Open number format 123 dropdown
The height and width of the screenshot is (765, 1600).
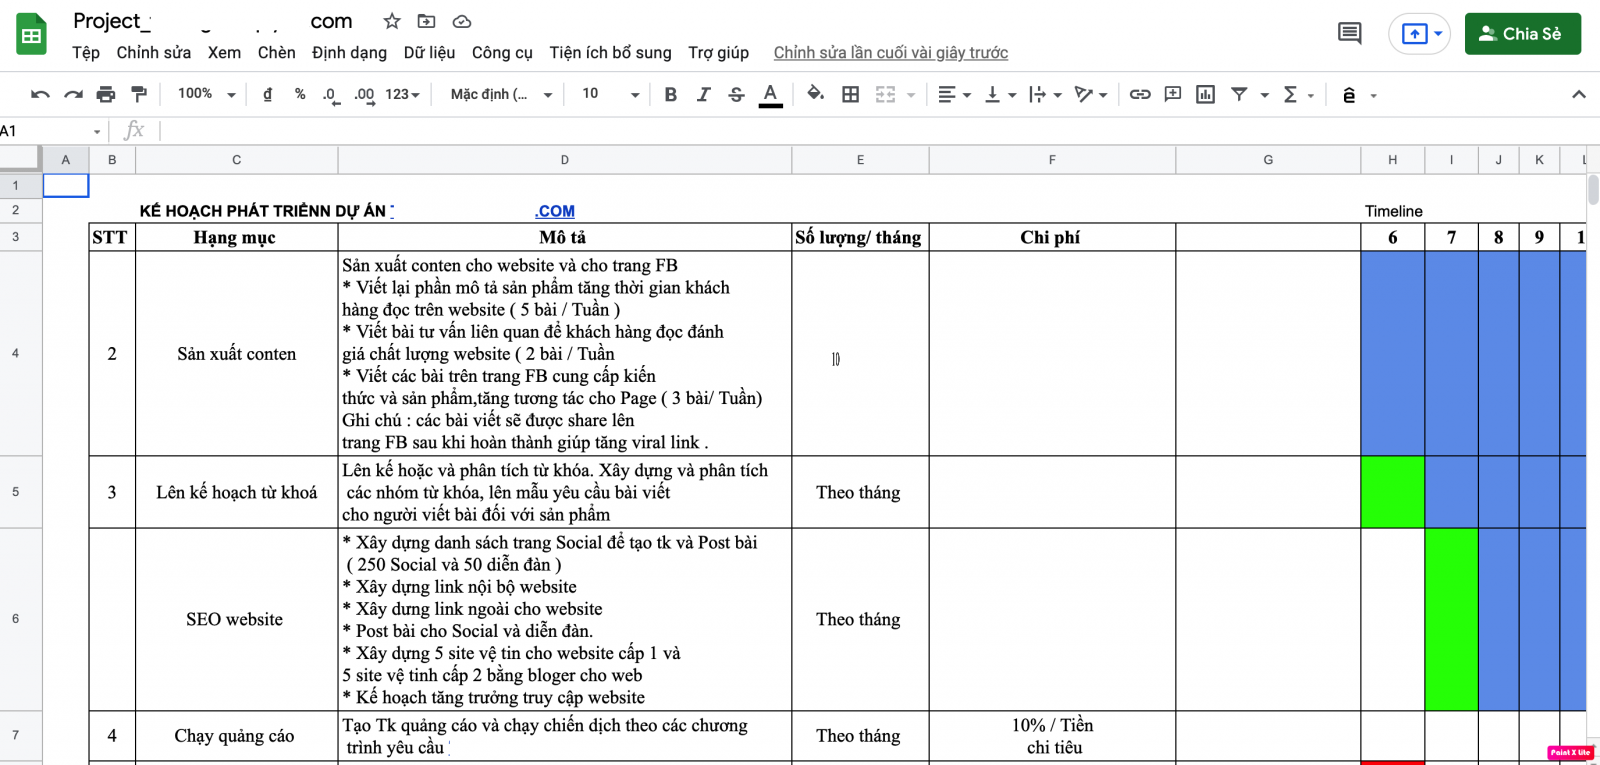[x=402, y=94]
